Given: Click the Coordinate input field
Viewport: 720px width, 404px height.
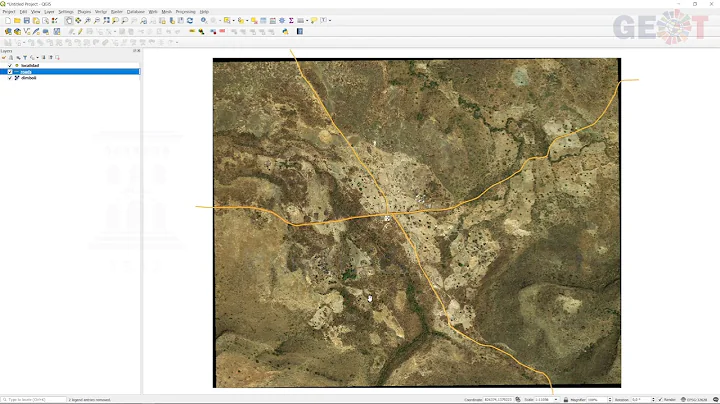Looking at the screenshot, I should coord(498,399).
